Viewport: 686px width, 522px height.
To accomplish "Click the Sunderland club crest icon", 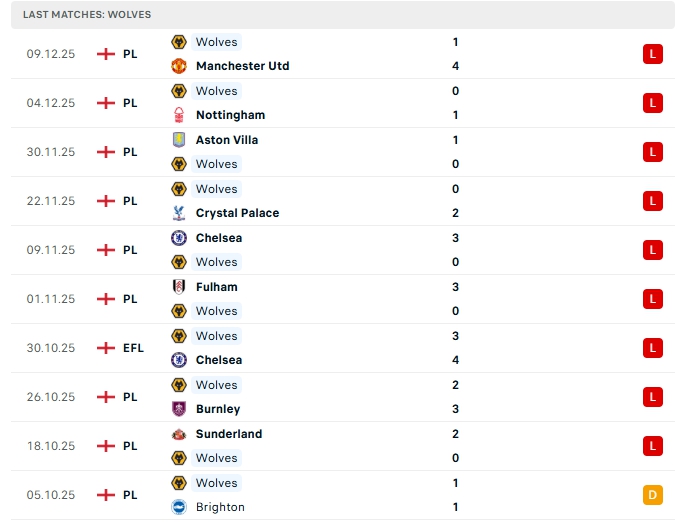I will pos(179,434).
